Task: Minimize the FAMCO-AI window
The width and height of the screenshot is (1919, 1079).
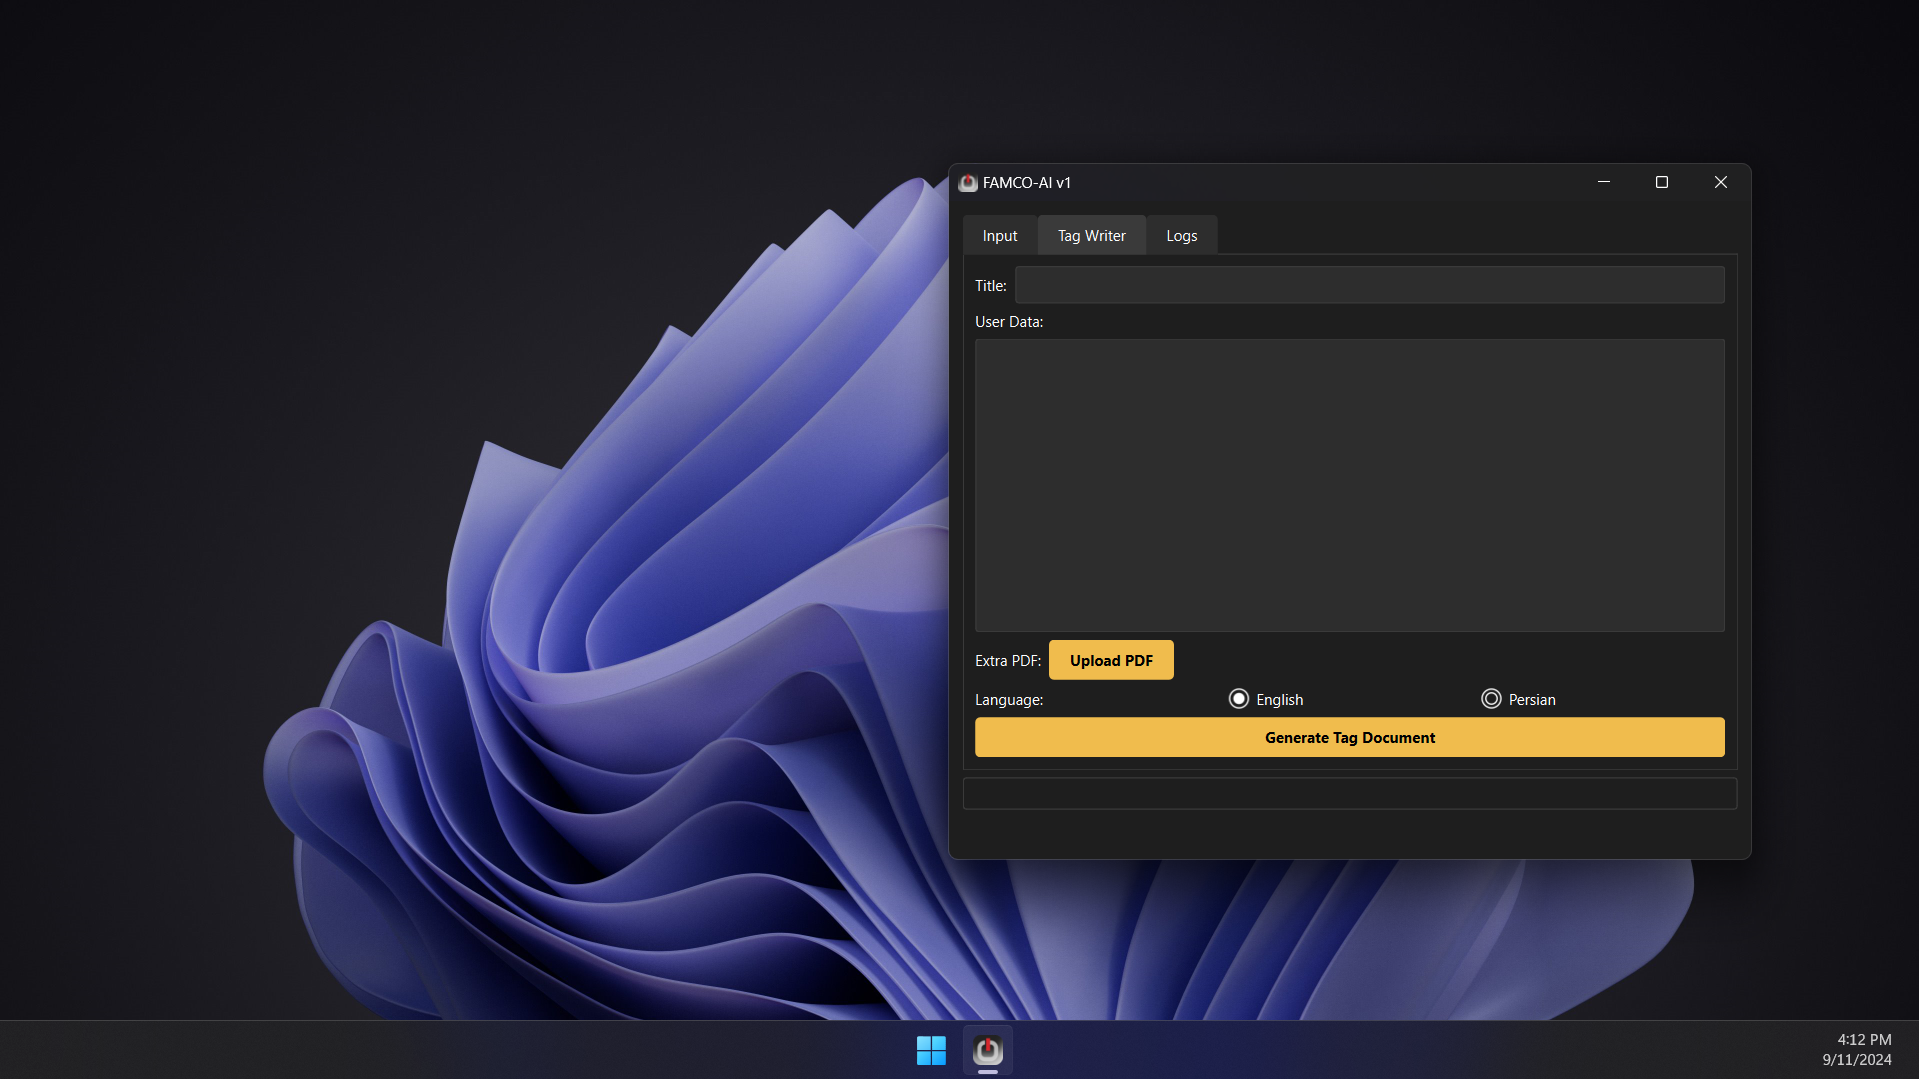Action: coord(1604,182)
